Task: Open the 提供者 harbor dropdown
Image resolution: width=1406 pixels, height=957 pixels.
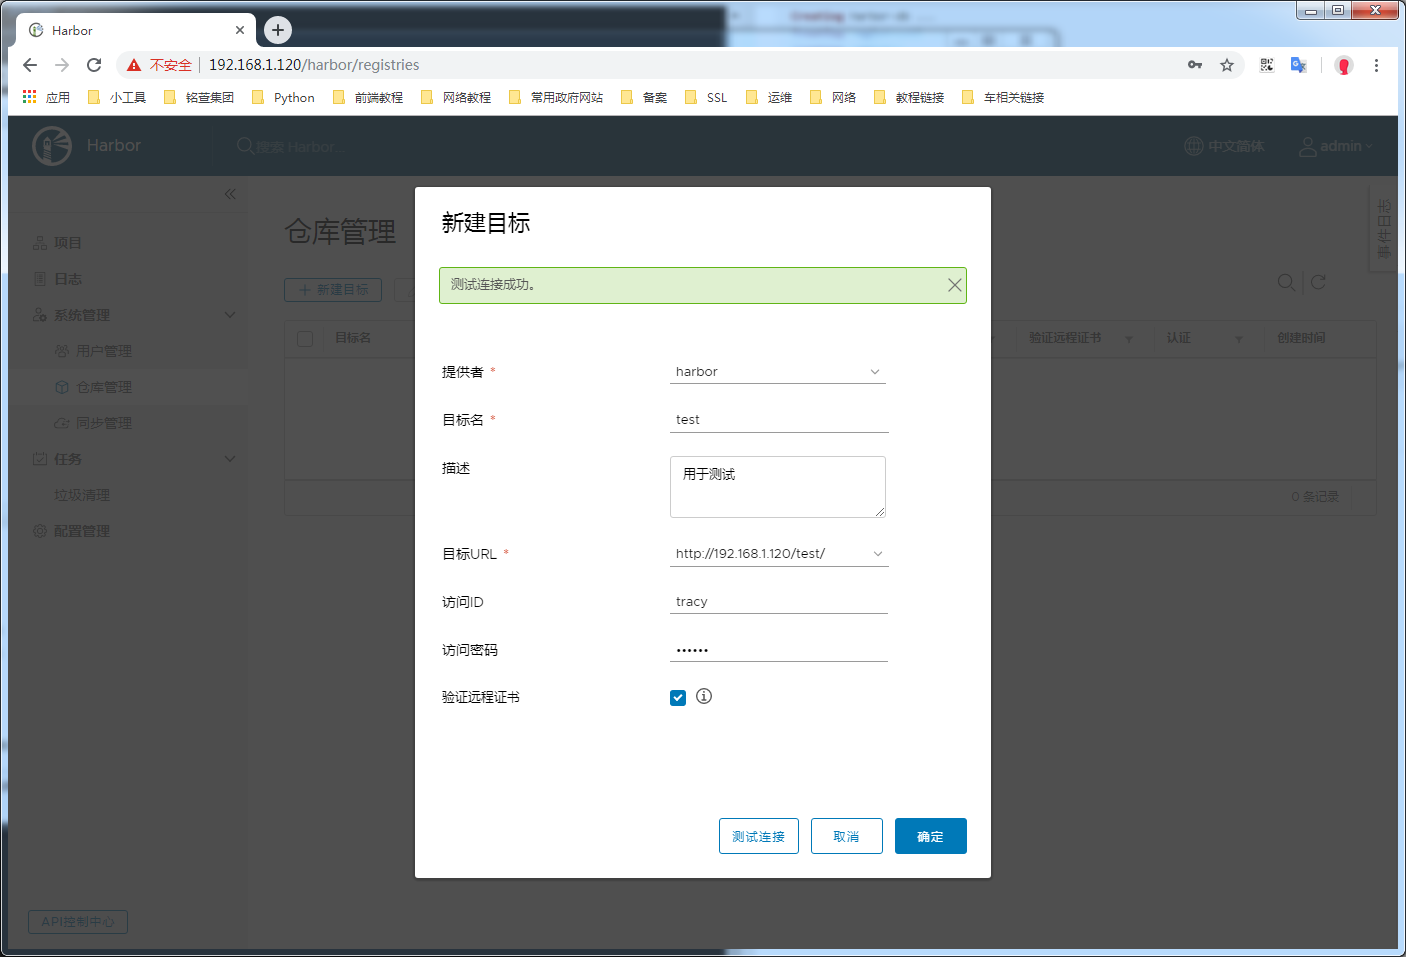Action: click(x=777, y=372)
